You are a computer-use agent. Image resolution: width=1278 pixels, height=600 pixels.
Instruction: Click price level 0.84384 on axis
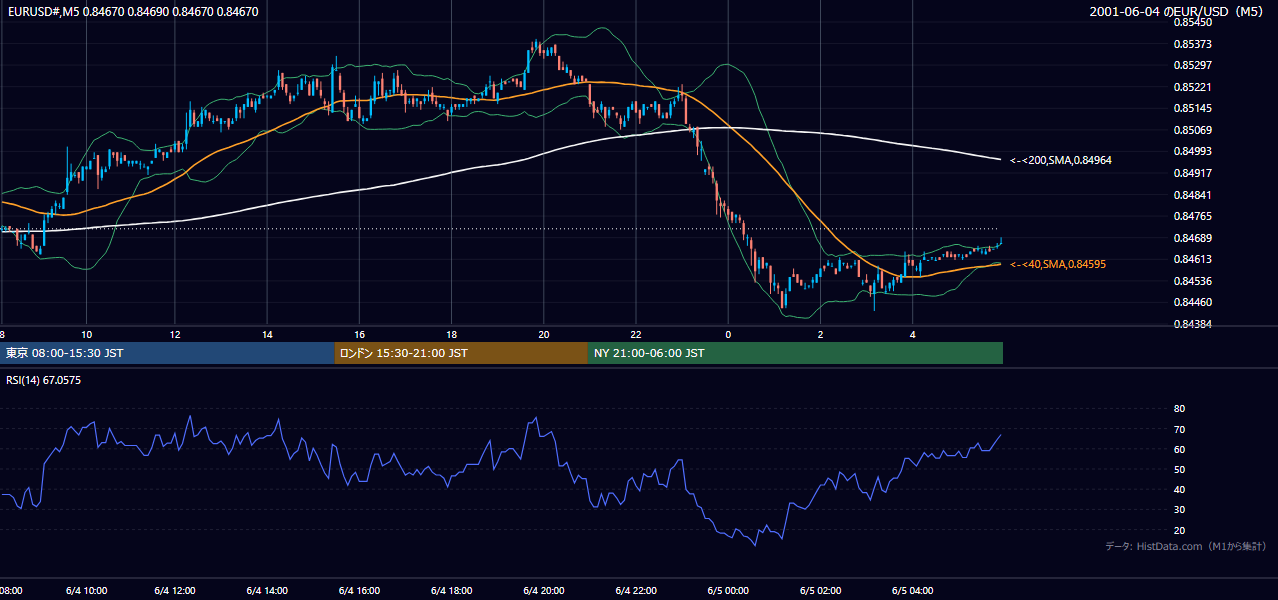(1192, 324)
